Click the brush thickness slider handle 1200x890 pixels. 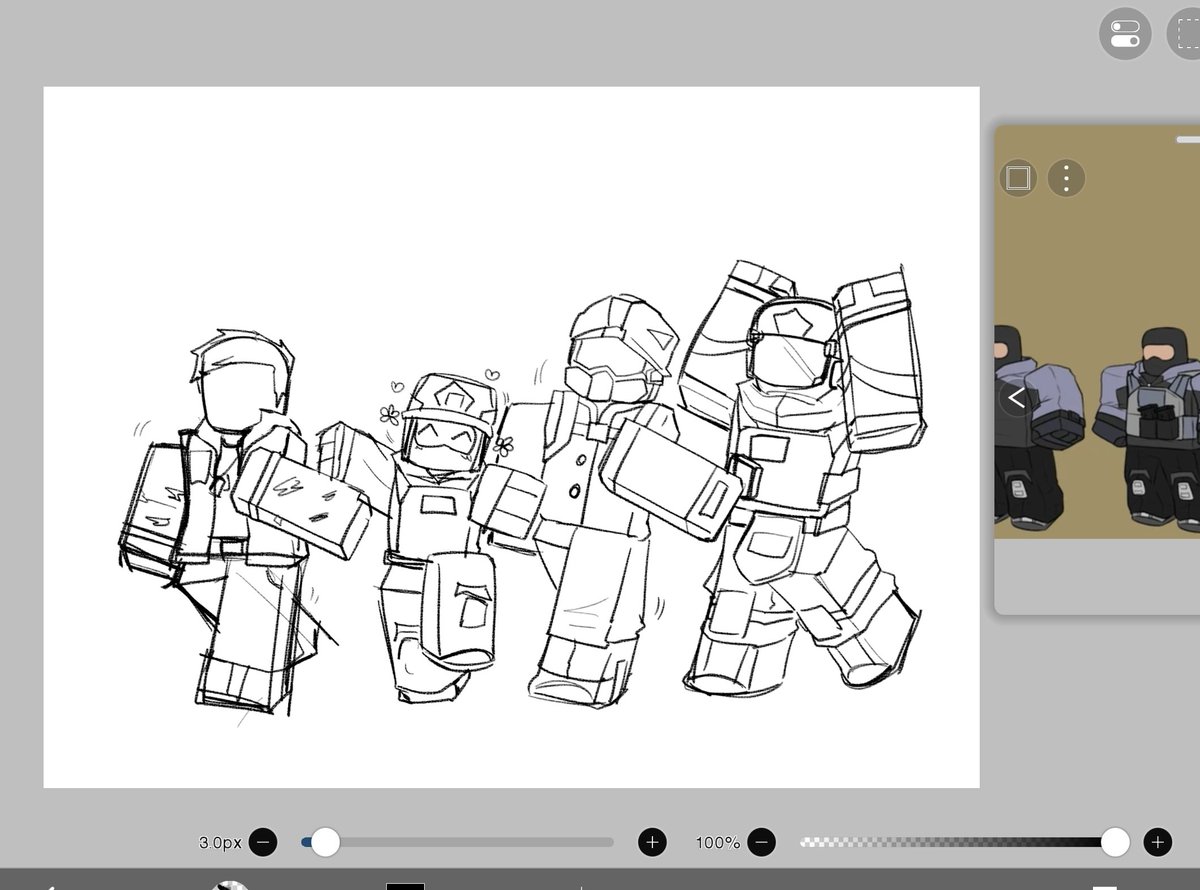(x=325, y=842)
